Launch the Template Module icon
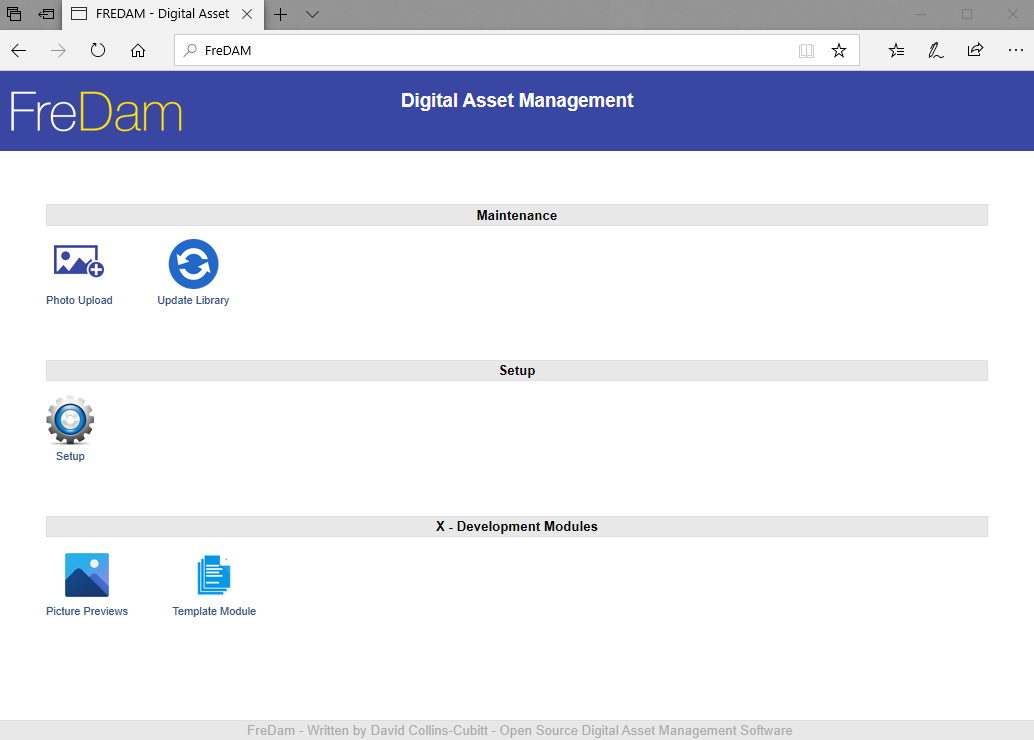The image size is (1034, 740). point(214,575)
